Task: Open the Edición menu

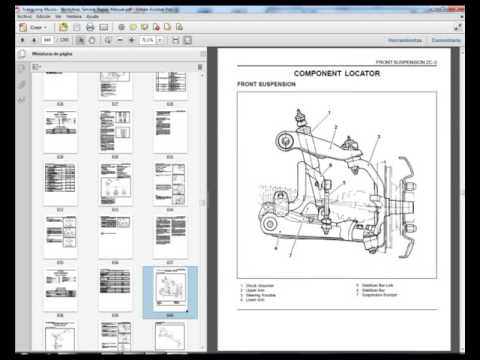Action: pyautogui.click(x=43, y=16)
